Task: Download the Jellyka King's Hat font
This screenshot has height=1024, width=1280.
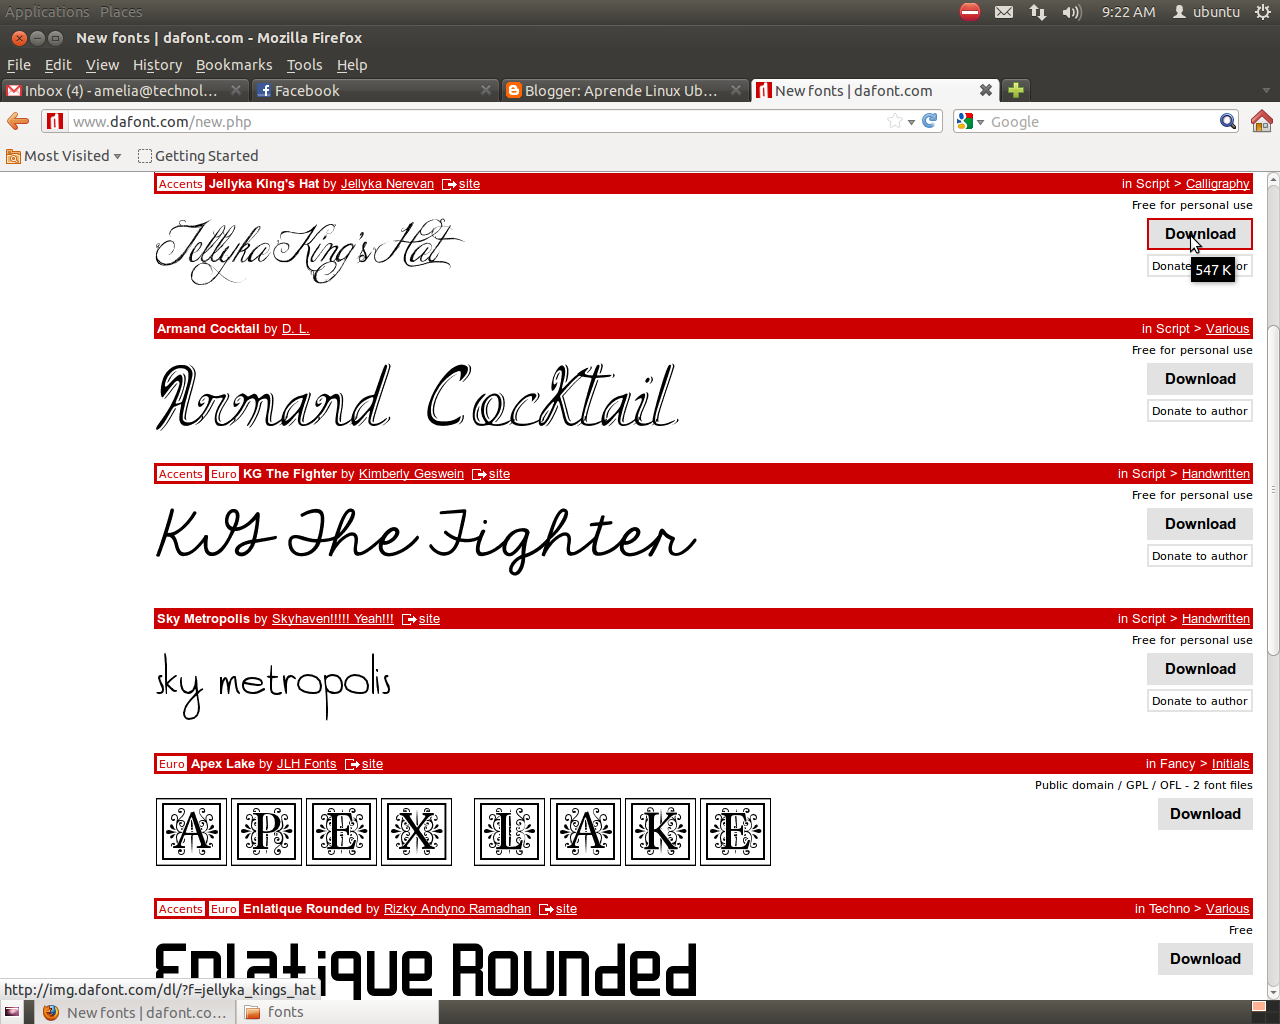Action: 1200,234
